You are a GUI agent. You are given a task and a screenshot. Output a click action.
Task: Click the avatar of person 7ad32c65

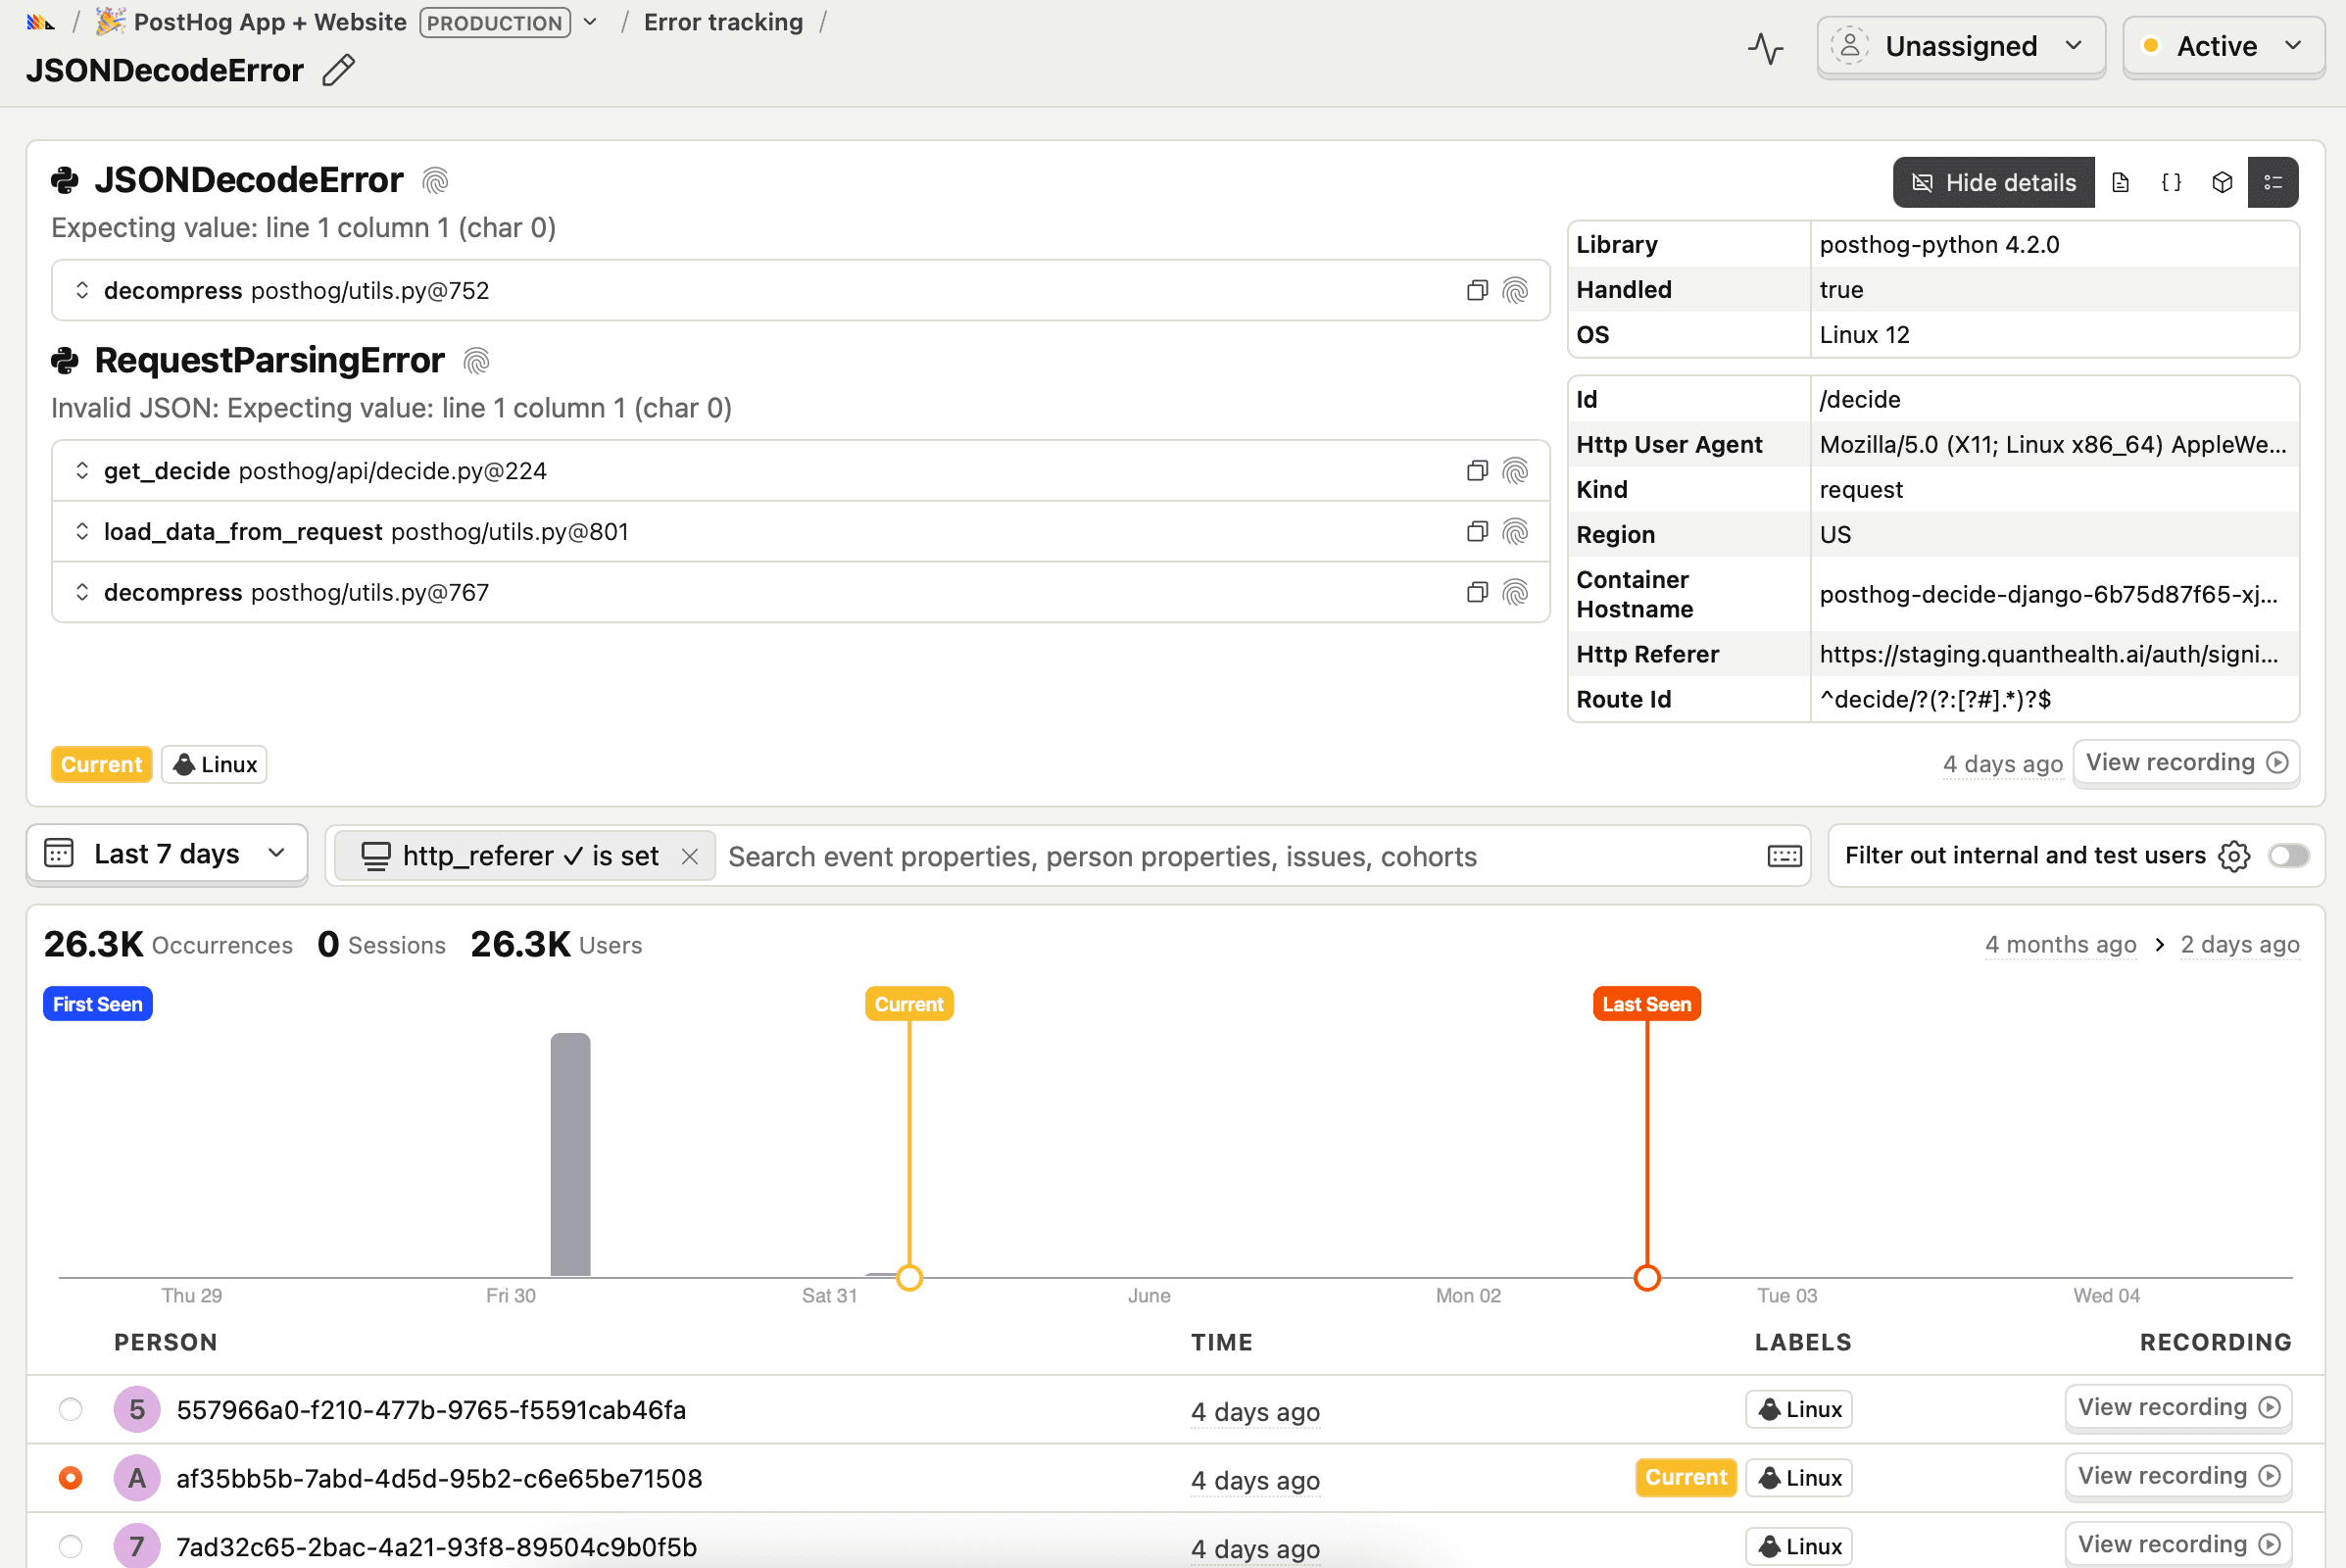tap(137, 1546)
